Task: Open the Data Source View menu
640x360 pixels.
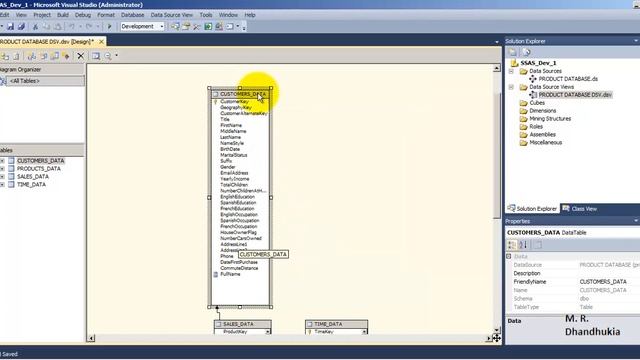Action: pos(172,15)
